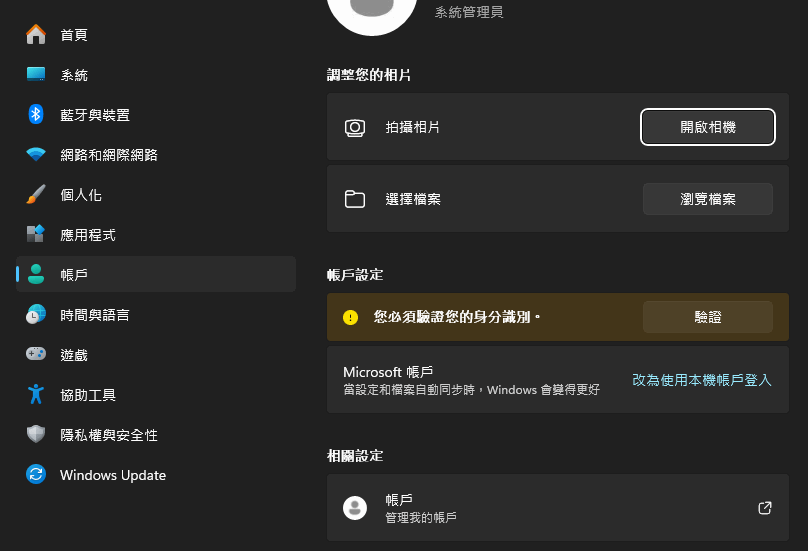This screenshot has width=808, height=551.
Task: Open Windows Update sync icon
Action: click(x=36, y=474)
